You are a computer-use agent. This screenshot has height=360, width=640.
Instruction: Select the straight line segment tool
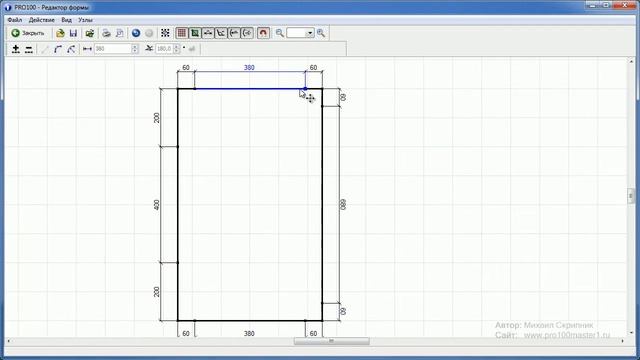(45, 49)
